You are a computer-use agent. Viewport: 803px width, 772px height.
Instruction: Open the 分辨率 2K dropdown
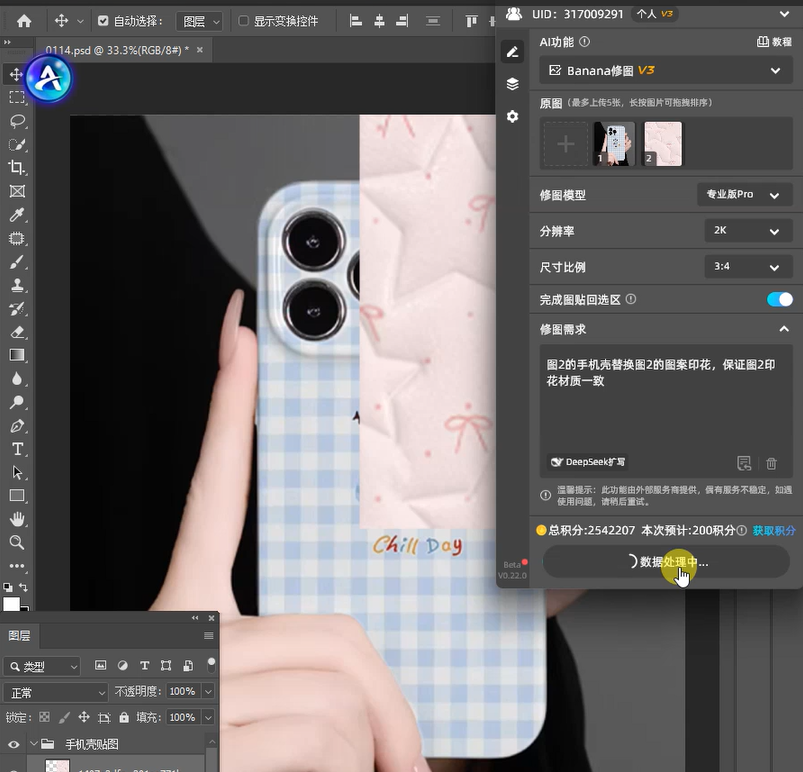[x=748, y=230]
